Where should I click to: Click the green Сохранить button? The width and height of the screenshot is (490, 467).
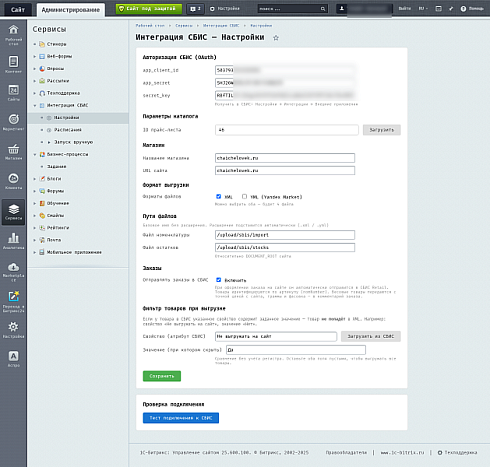tap(162, 376)
